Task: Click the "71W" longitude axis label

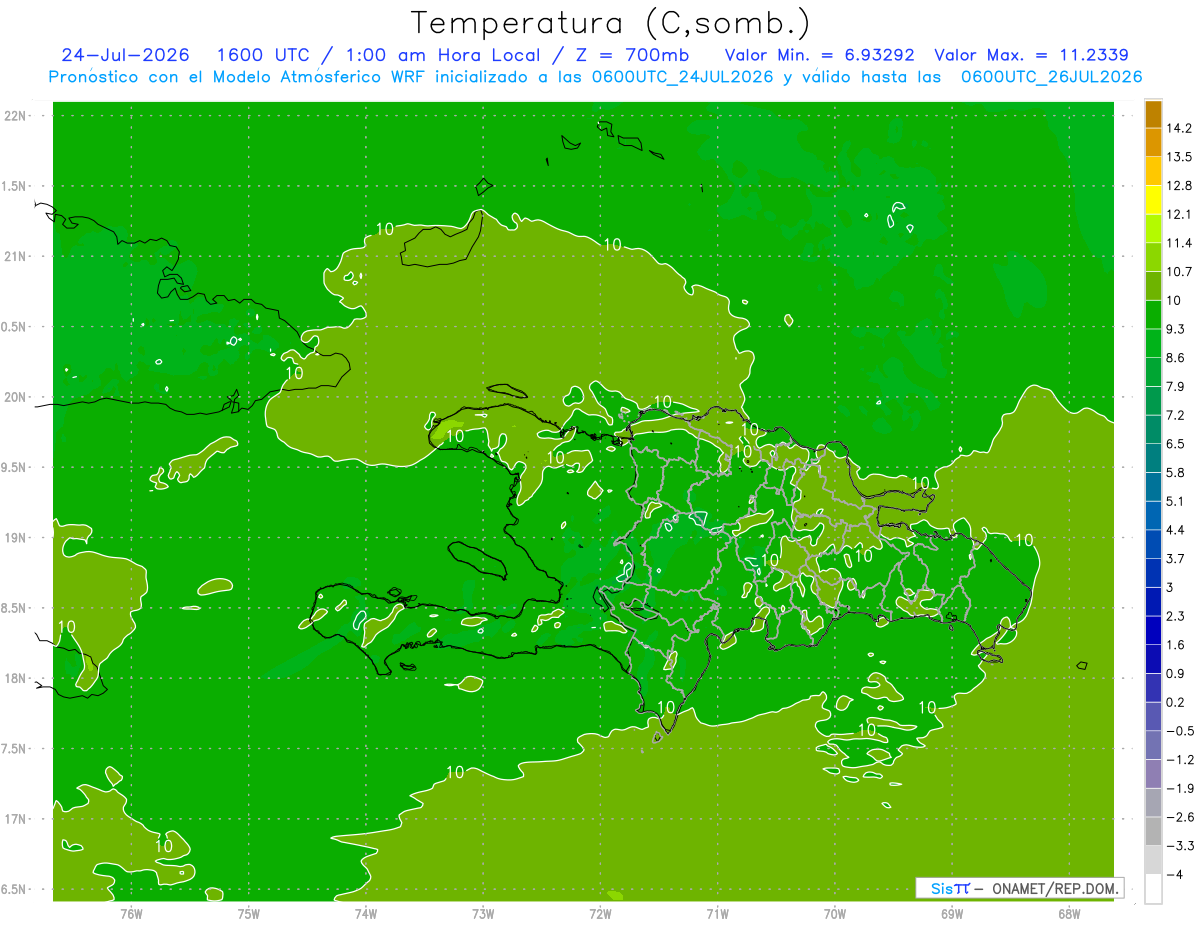Action: point(717,913)
